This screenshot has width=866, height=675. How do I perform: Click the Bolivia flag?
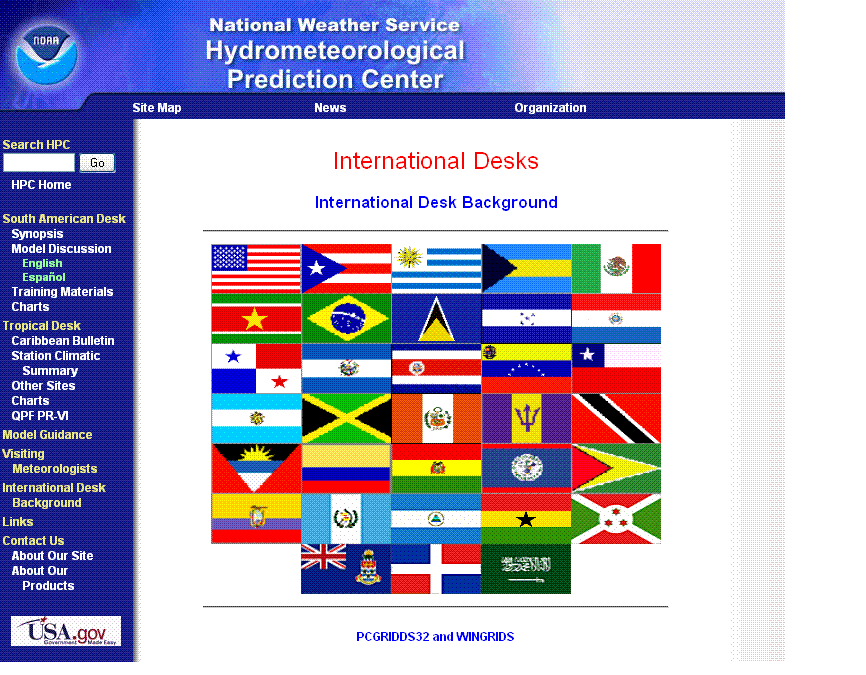coord(436,468)
